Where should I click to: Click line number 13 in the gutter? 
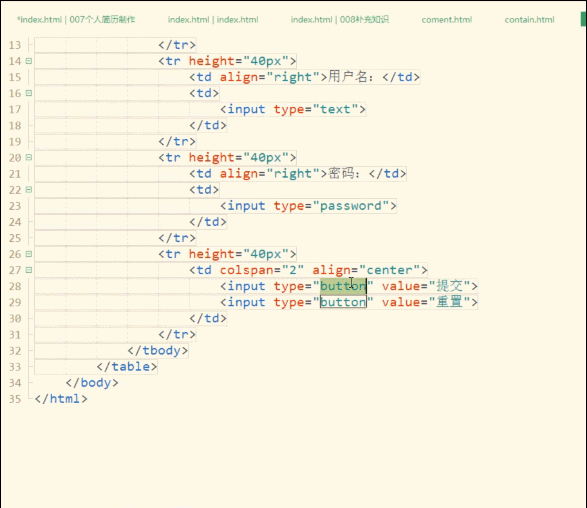point(15,45)
